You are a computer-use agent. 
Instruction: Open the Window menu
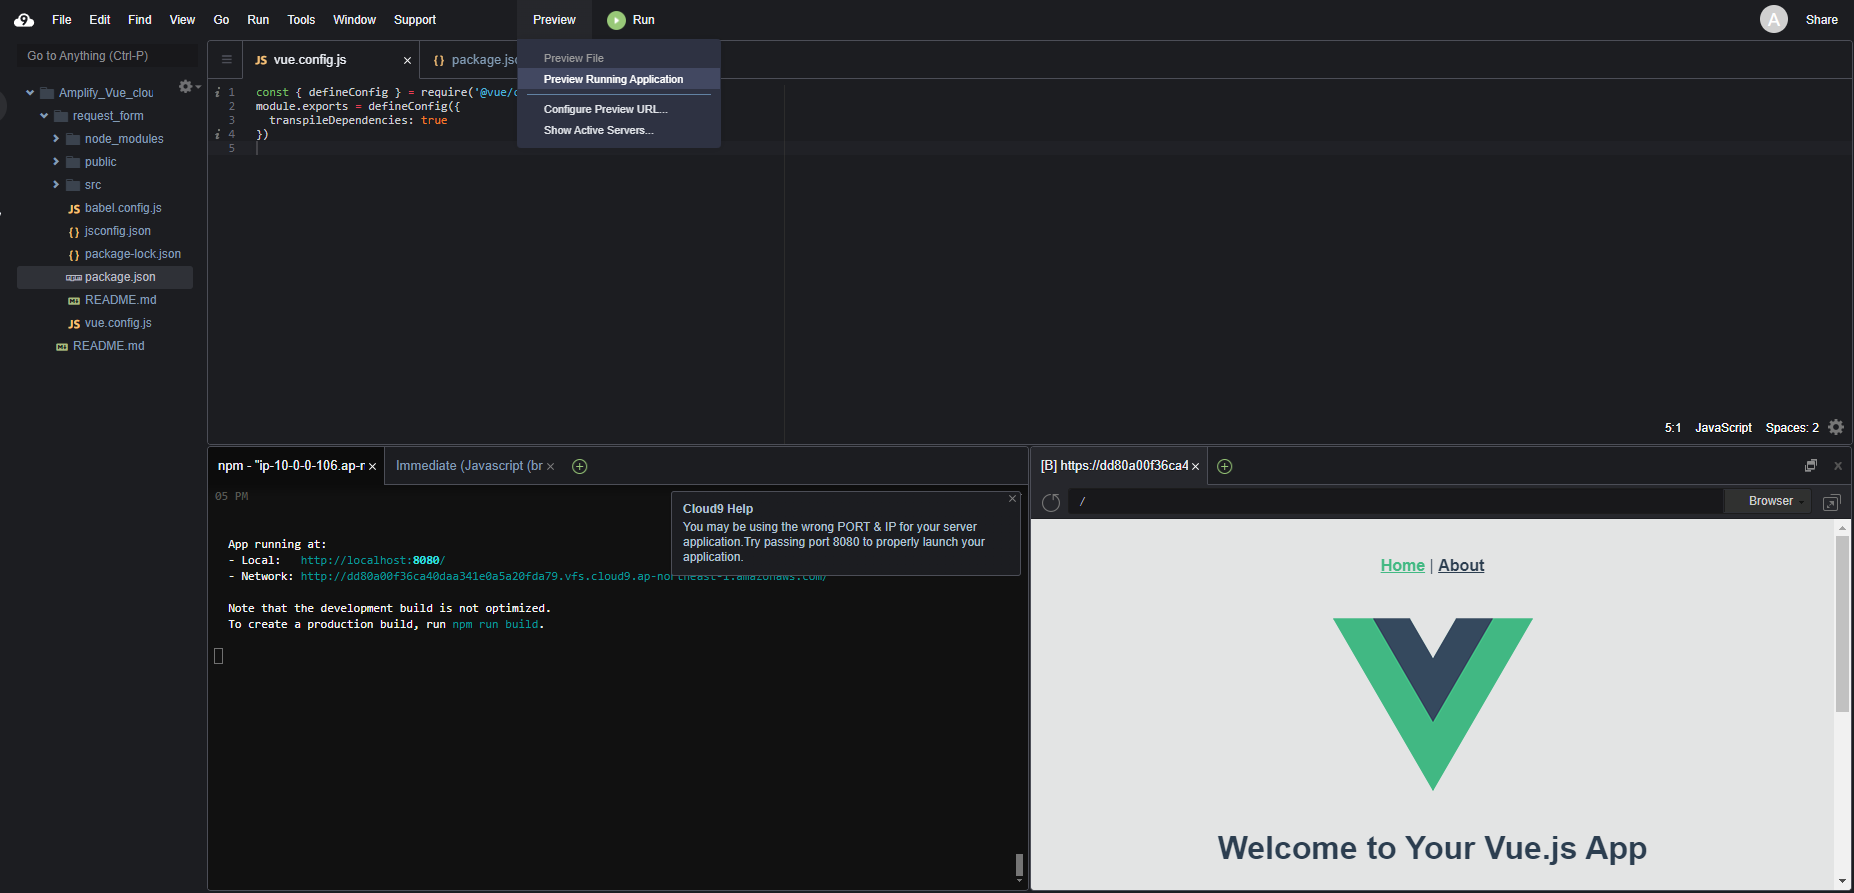(x=354, y=20)
